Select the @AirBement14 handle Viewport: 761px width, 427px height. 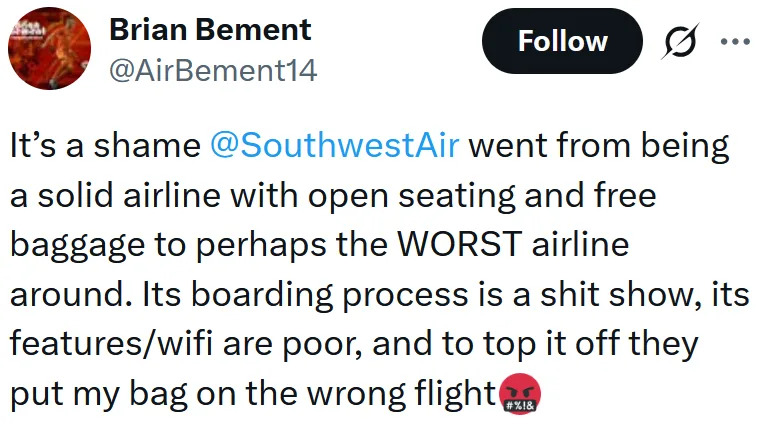(211, 71)
